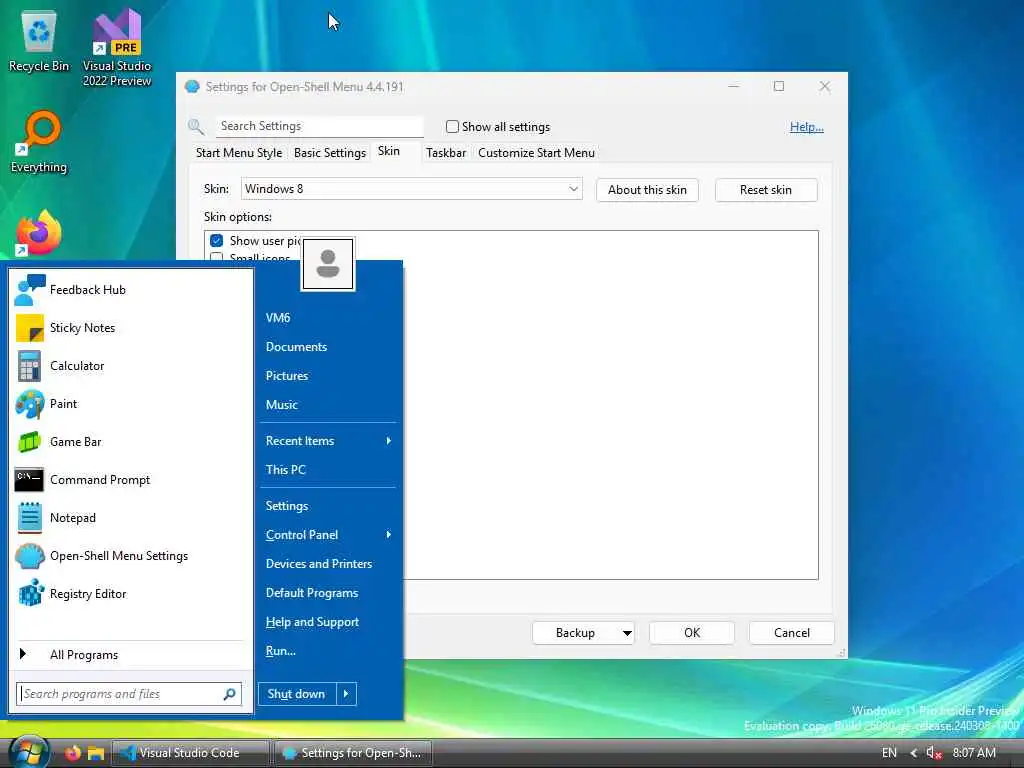Open VM6 user folder
Image resolution: width=1024 pixels, height=768 pixels.
(x=328, y=318)
